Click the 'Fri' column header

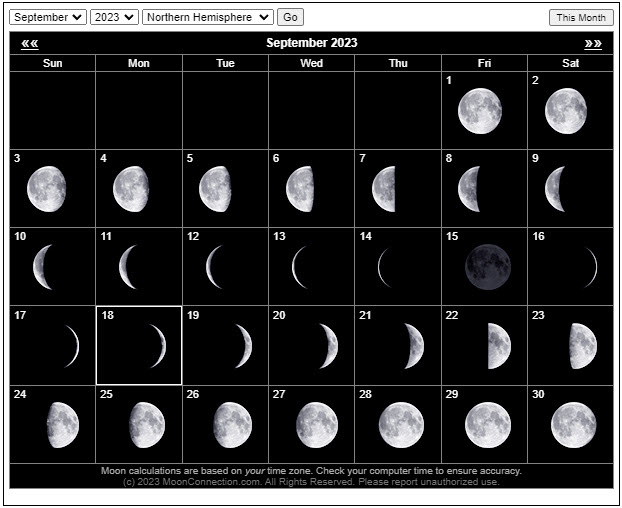click(x=484, y=63)
